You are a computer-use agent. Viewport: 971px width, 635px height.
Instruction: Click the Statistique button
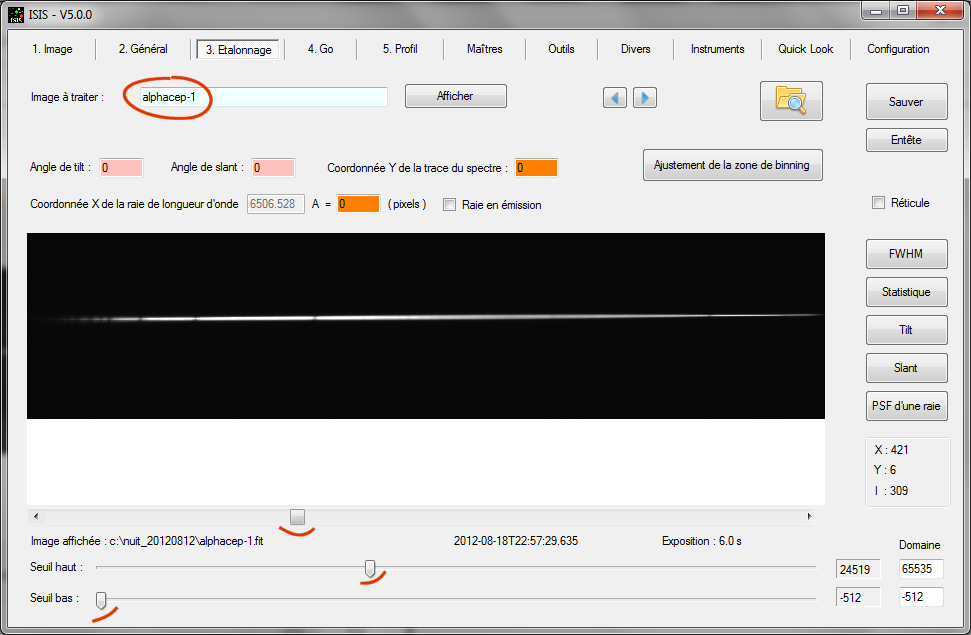click(x=906, y=292)
